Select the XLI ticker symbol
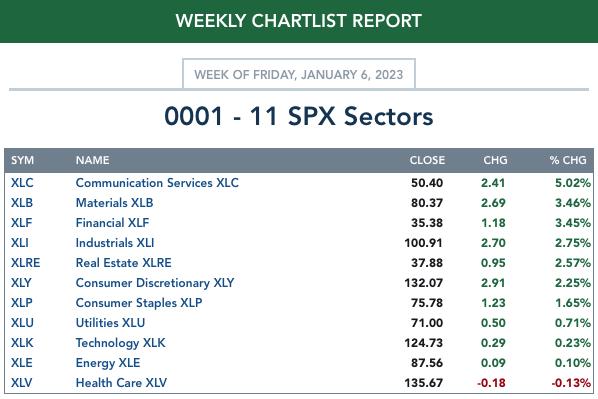The width and height of the screenshot is (598, 399). click(x=20, y=243)
